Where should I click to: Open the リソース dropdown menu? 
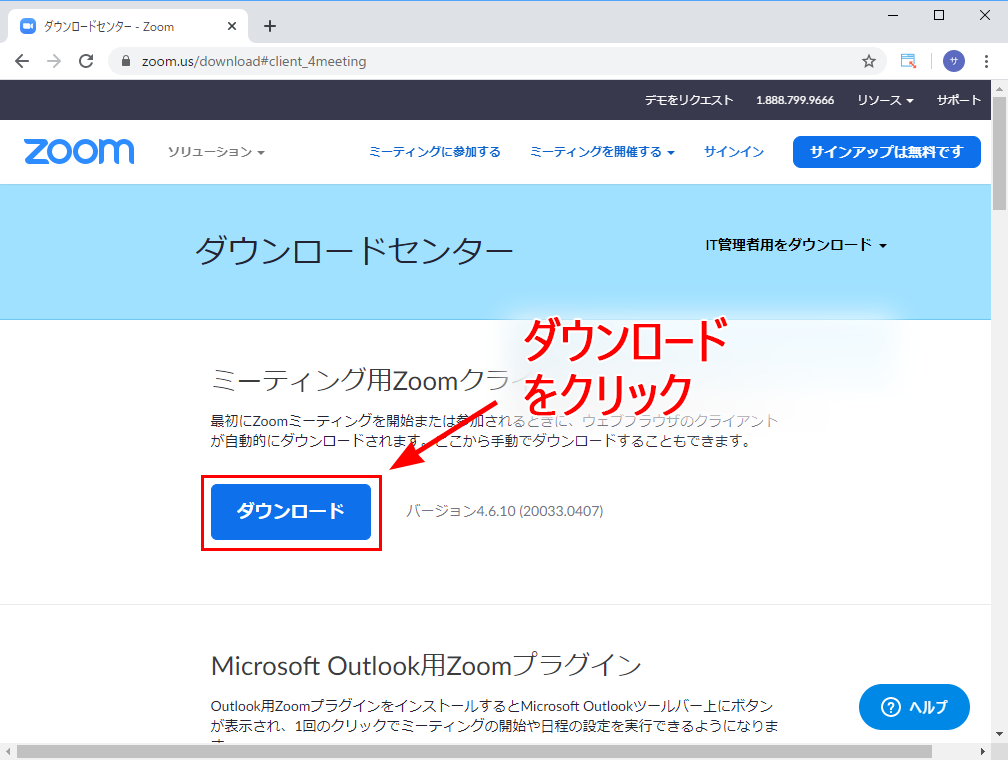tap(885, 100)
